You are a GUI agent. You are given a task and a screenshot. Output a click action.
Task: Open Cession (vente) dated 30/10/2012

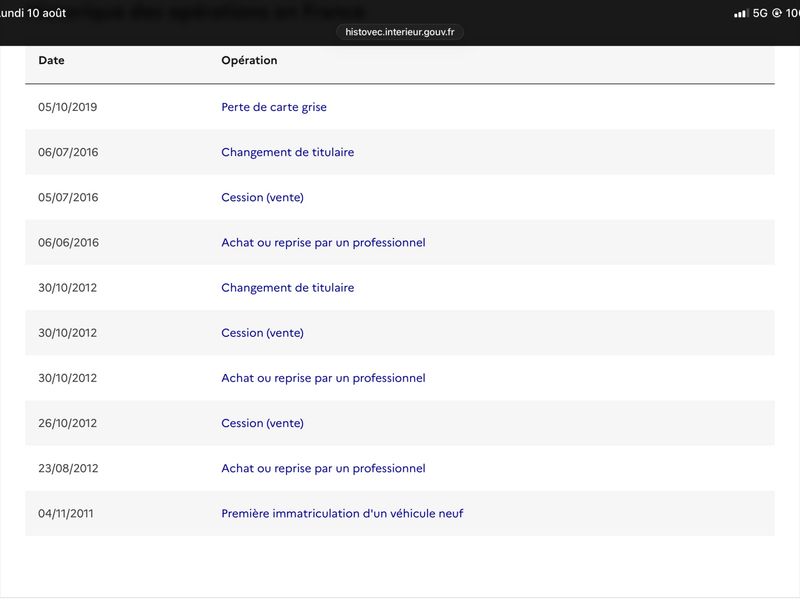[x=262, y=333]
